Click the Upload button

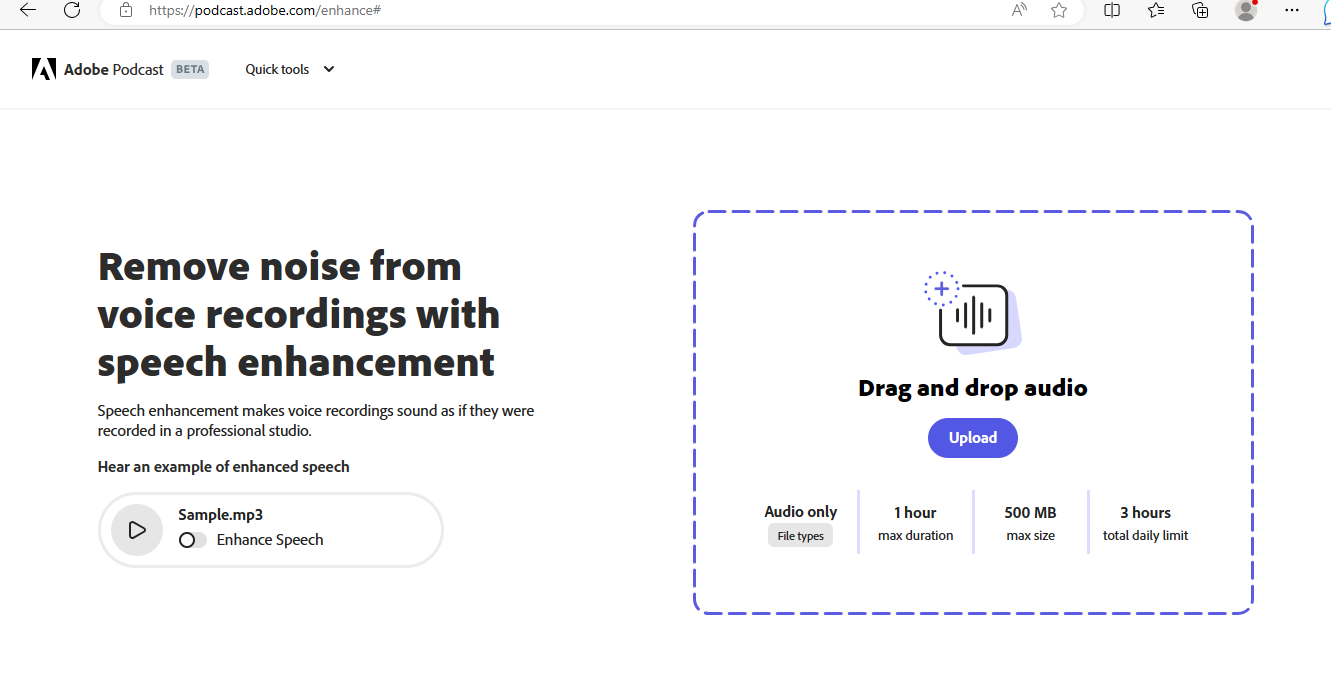(x=973, y=438)
